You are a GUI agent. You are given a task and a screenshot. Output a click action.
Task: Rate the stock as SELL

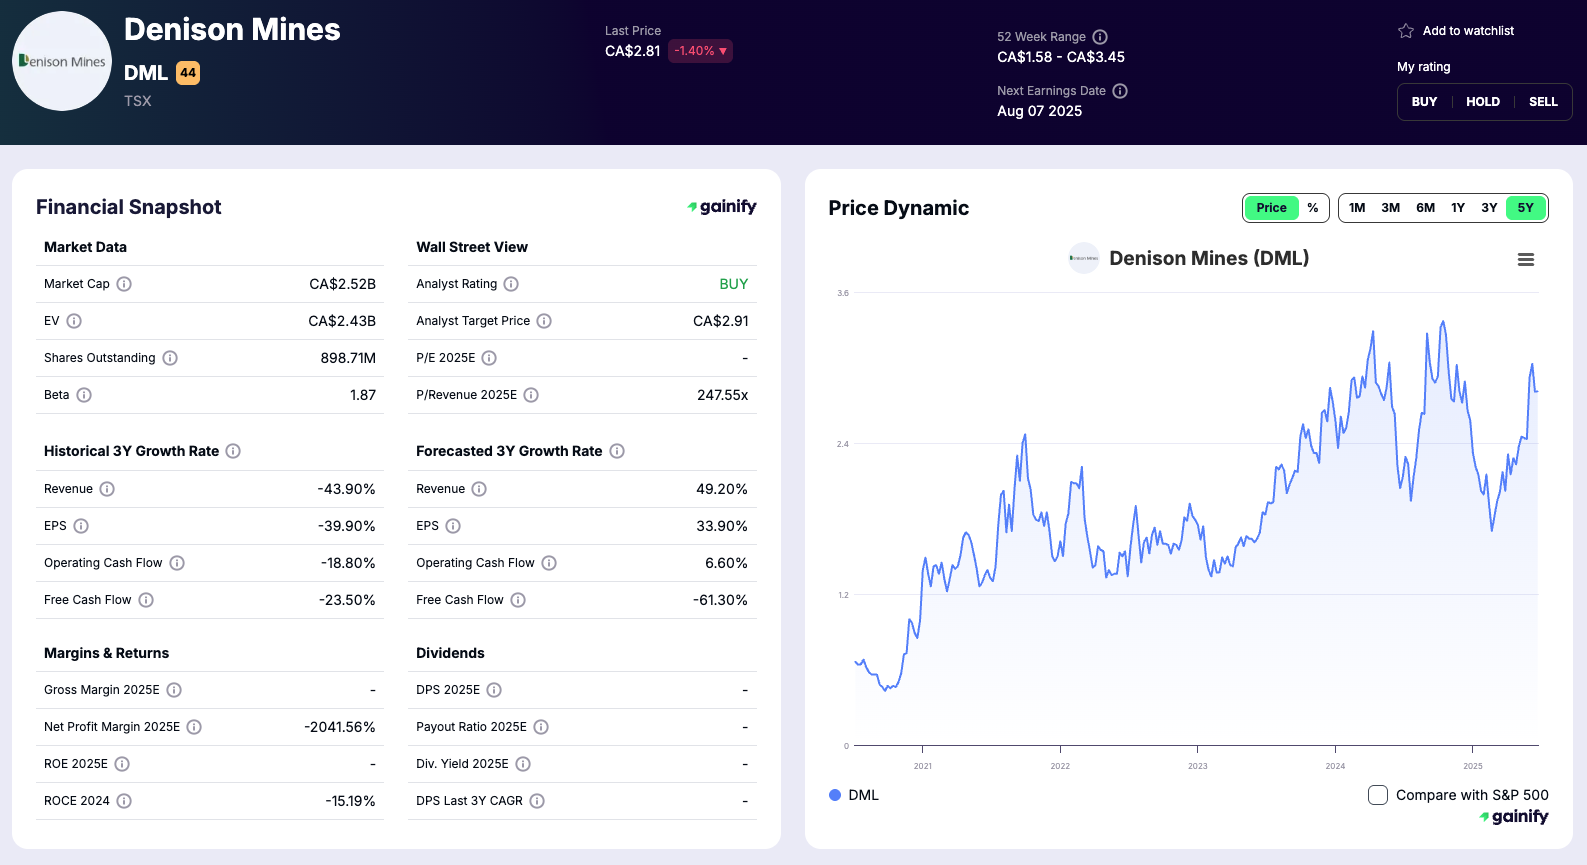1543,102
